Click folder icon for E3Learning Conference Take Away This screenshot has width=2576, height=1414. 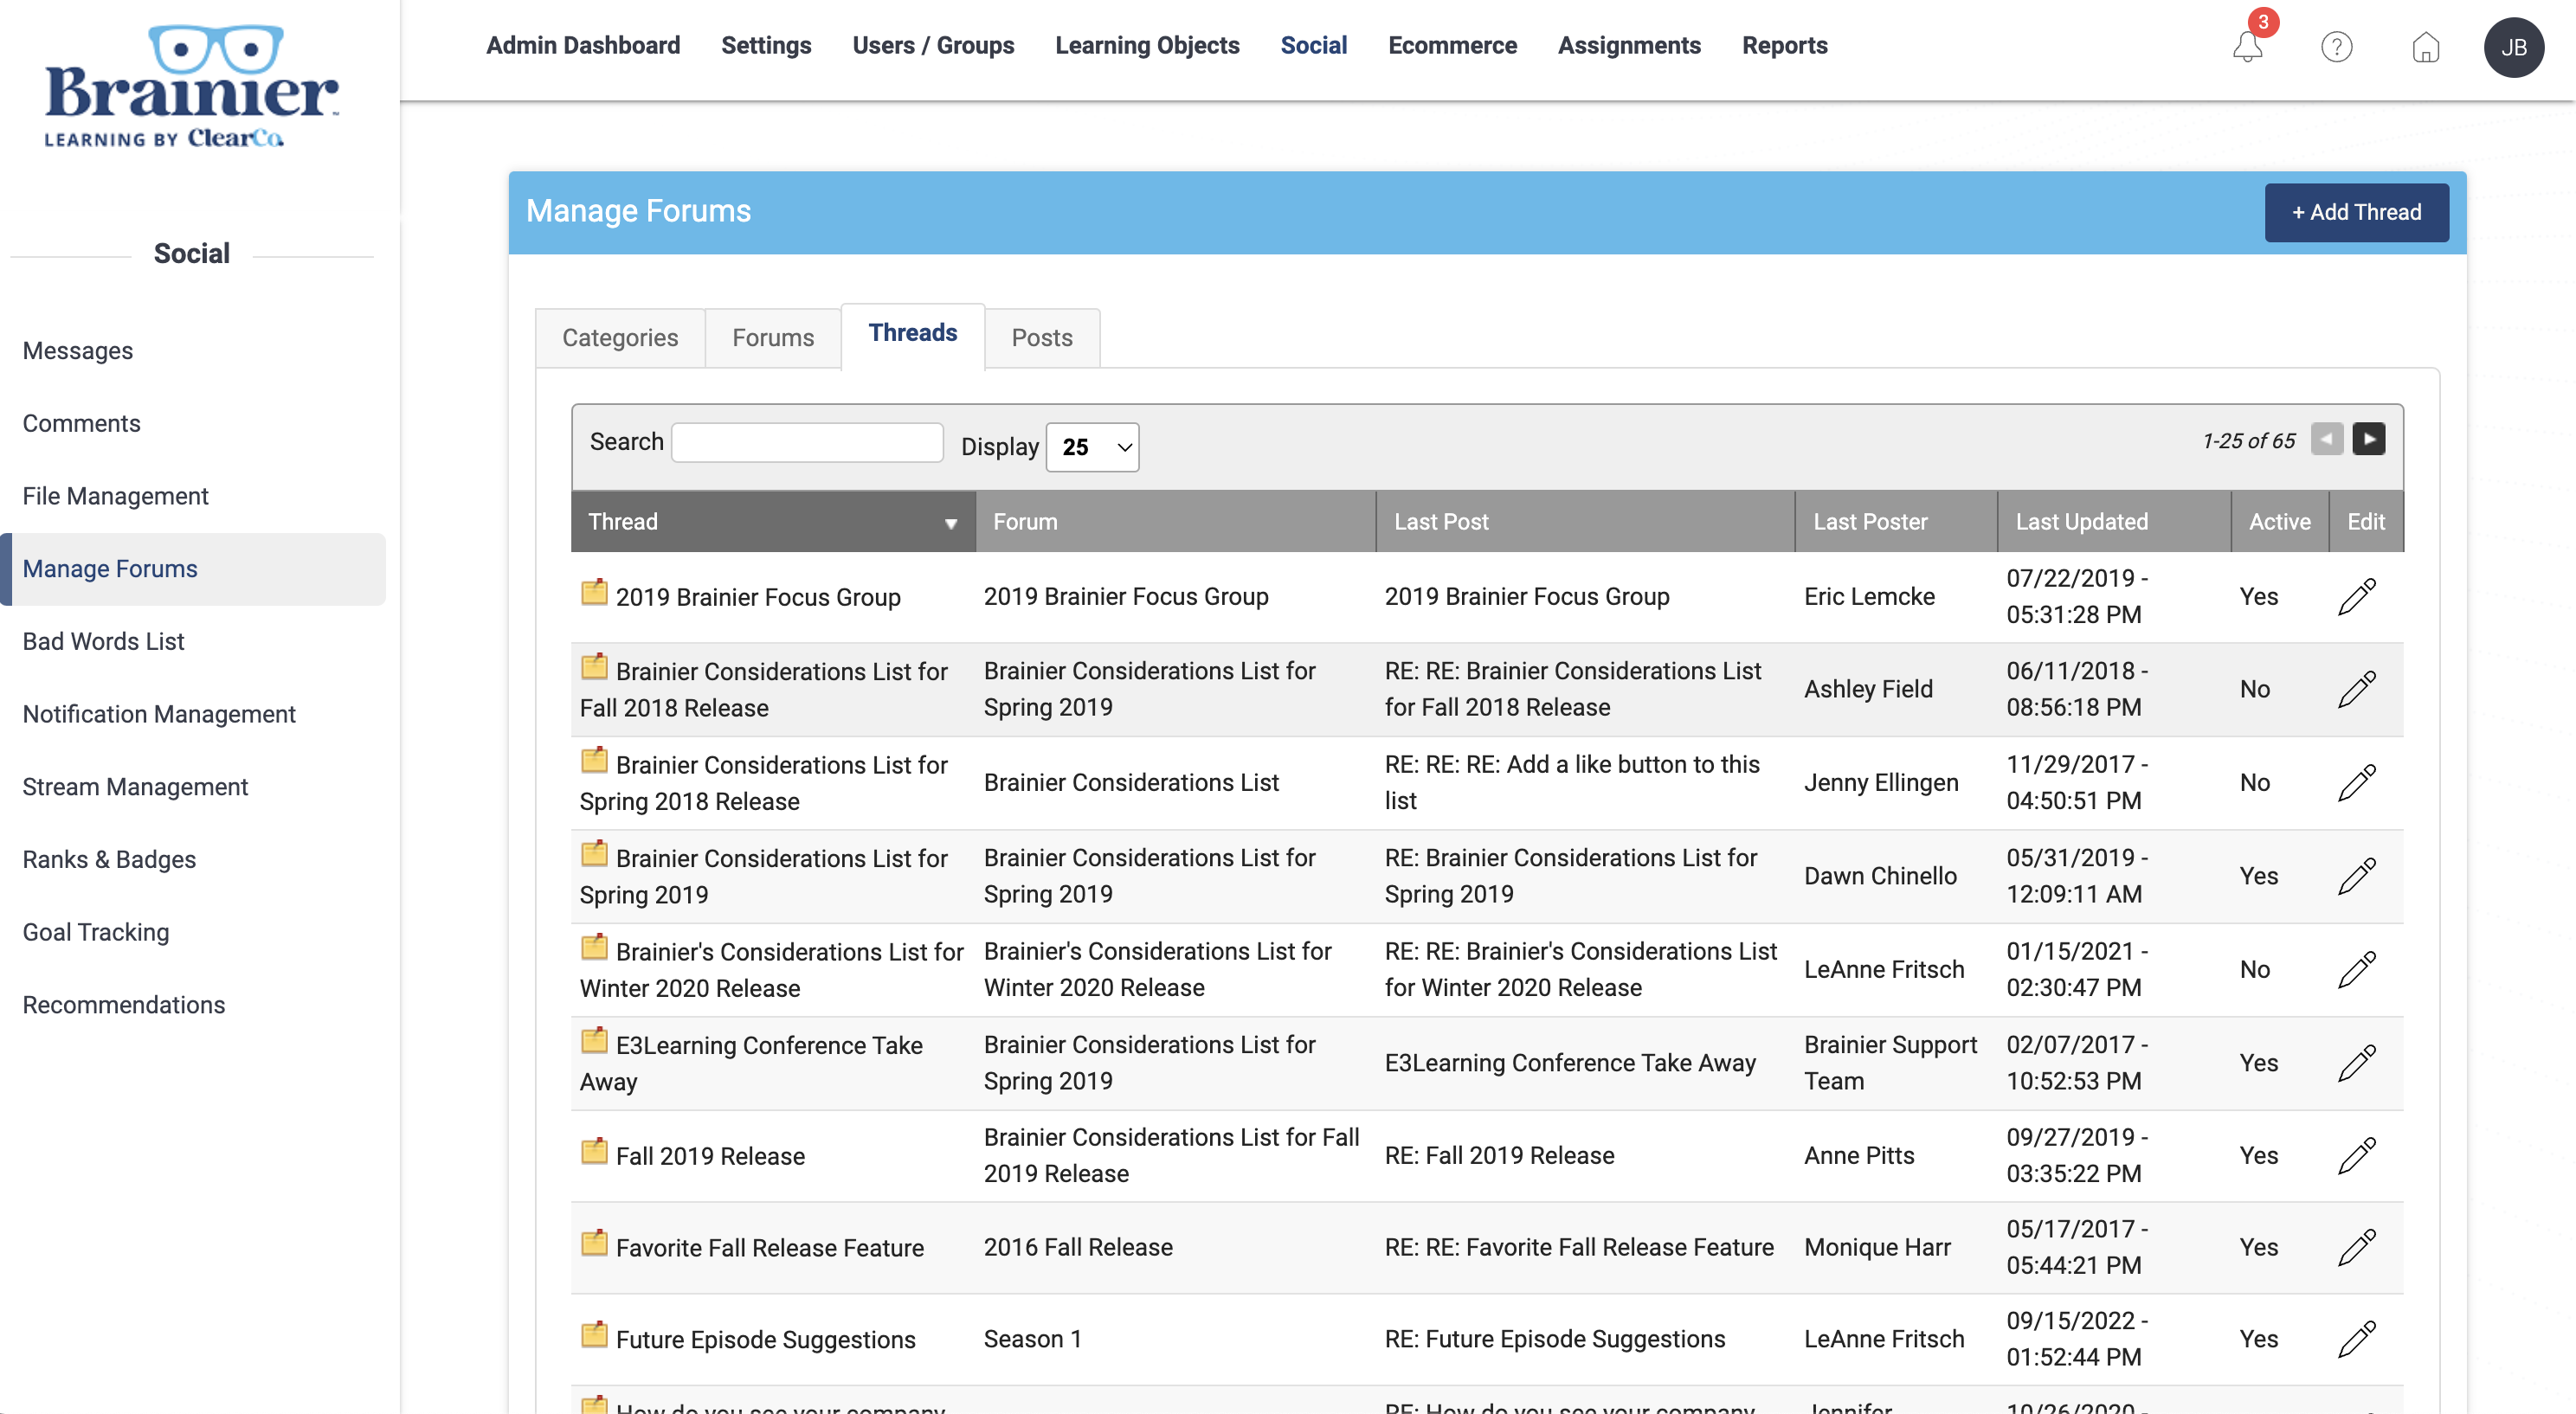[x=594, y=1040]
